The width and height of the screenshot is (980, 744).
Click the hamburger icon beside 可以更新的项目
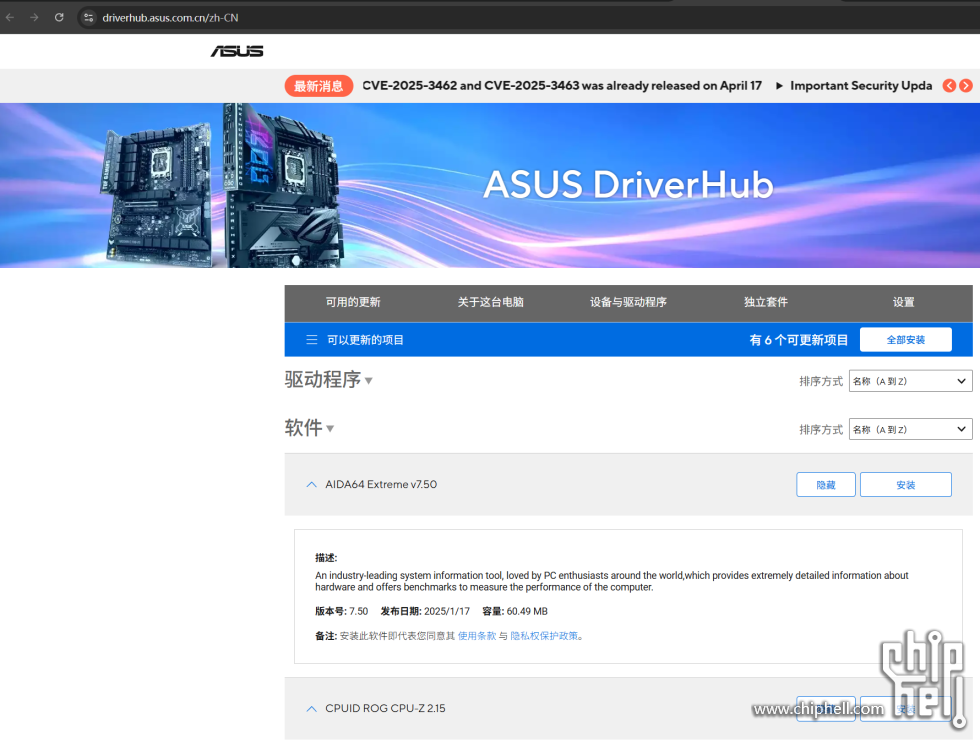(311, 339)
